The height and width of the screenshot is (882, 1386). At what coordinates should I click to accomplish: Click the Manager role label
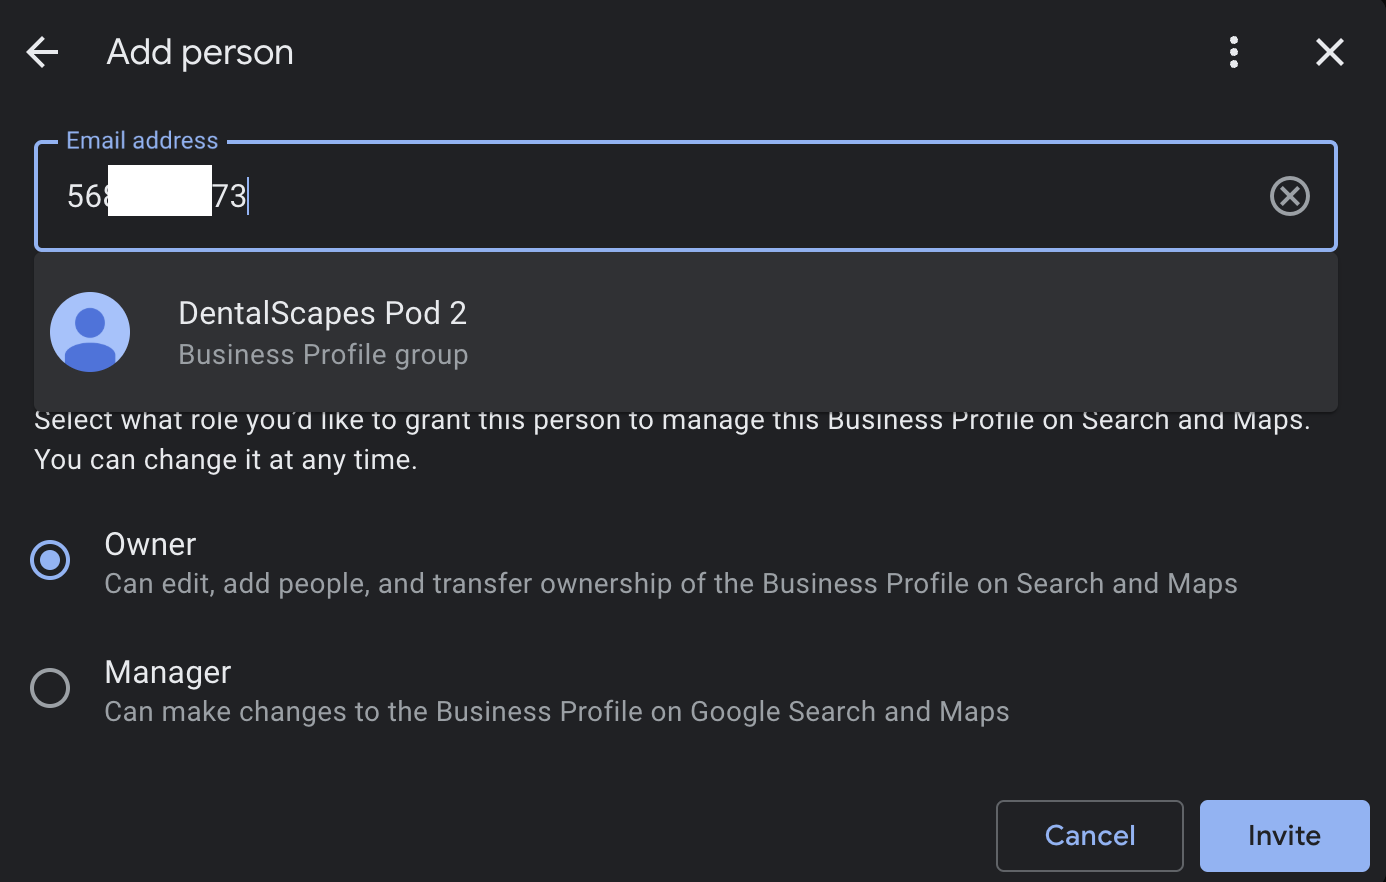[168, 672]
